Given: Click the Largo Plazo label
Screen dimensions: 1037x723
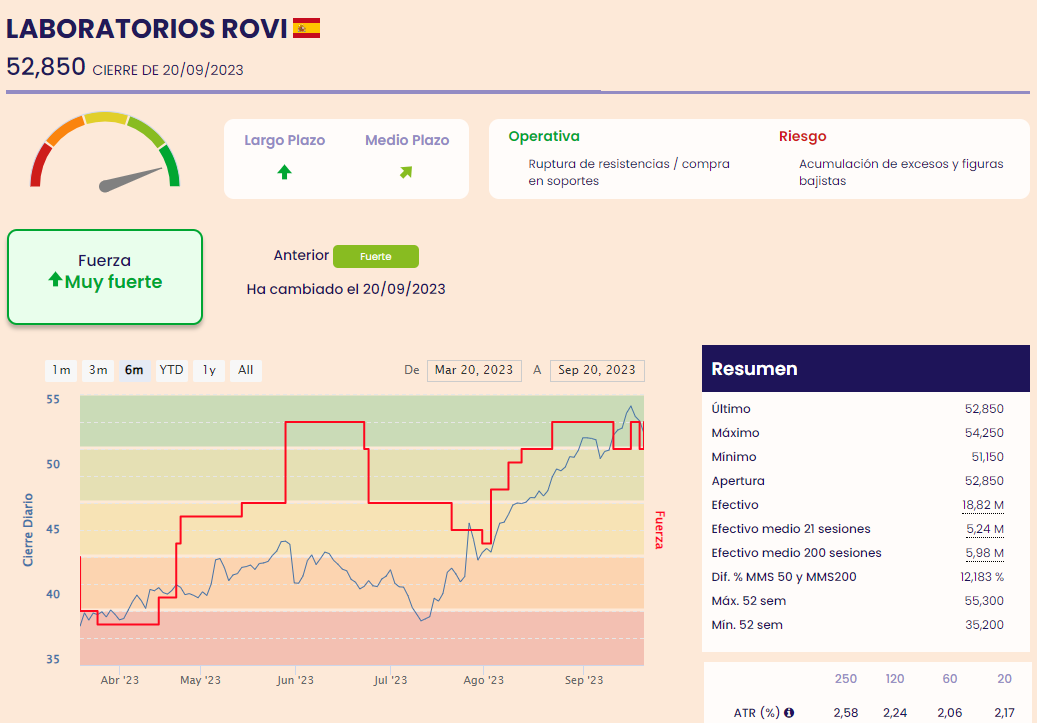Looking at the screenshot, I should coord(284,140).
